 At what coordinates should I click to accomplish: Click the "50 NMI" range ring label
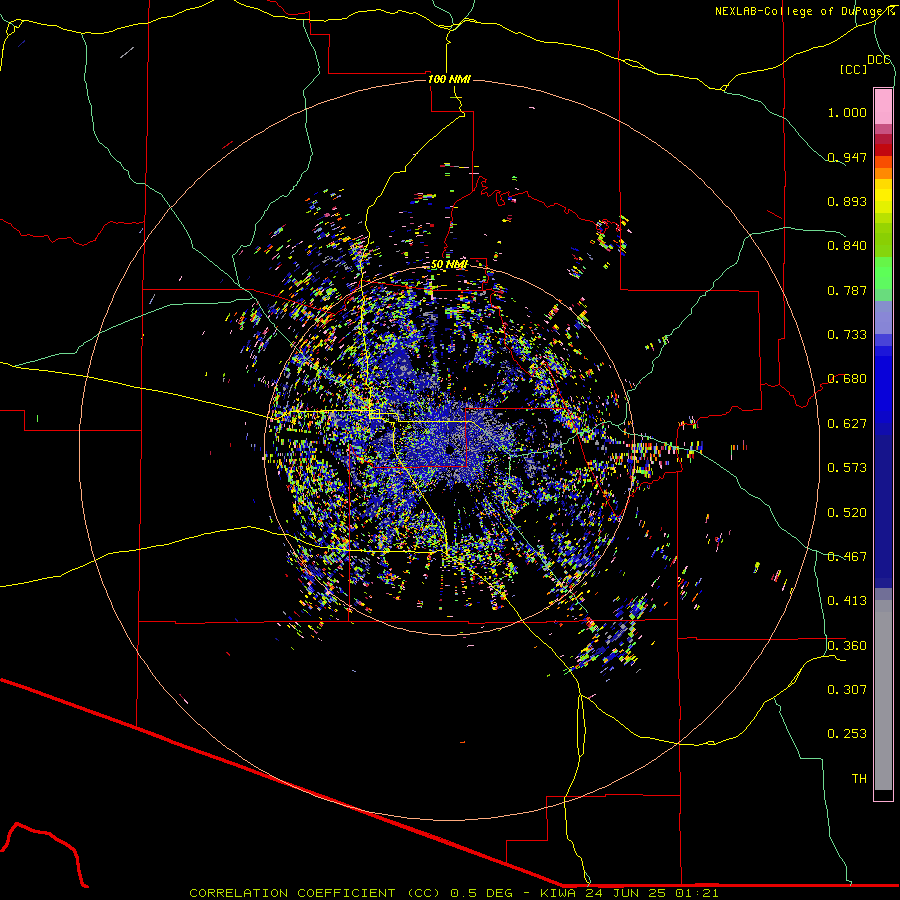point(449,265)
